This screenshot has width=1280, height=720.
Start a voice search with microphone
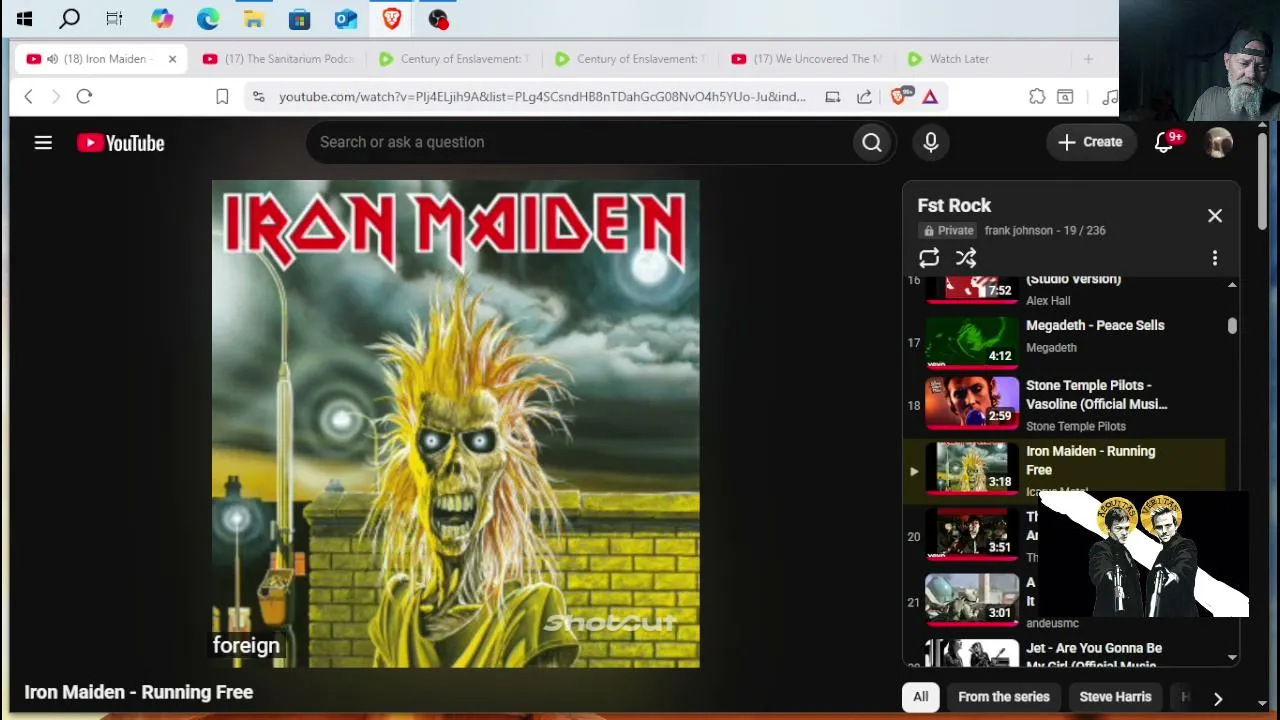[x=931, y=143]
